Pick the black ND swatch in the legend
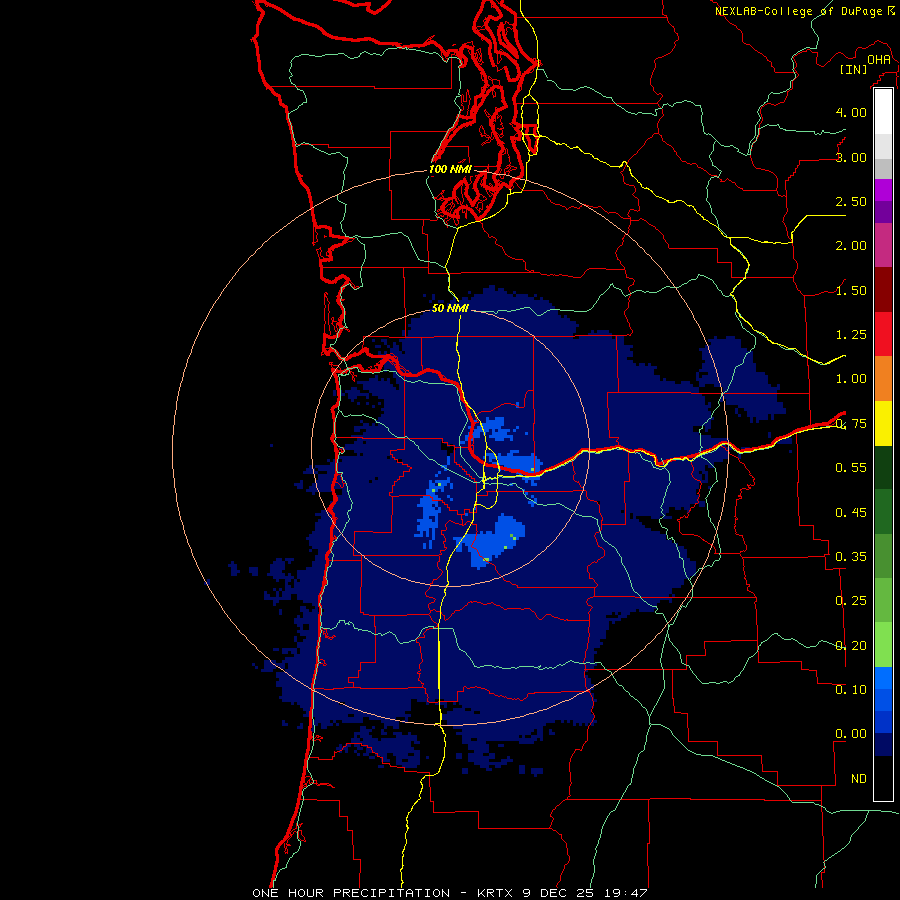 883,778
